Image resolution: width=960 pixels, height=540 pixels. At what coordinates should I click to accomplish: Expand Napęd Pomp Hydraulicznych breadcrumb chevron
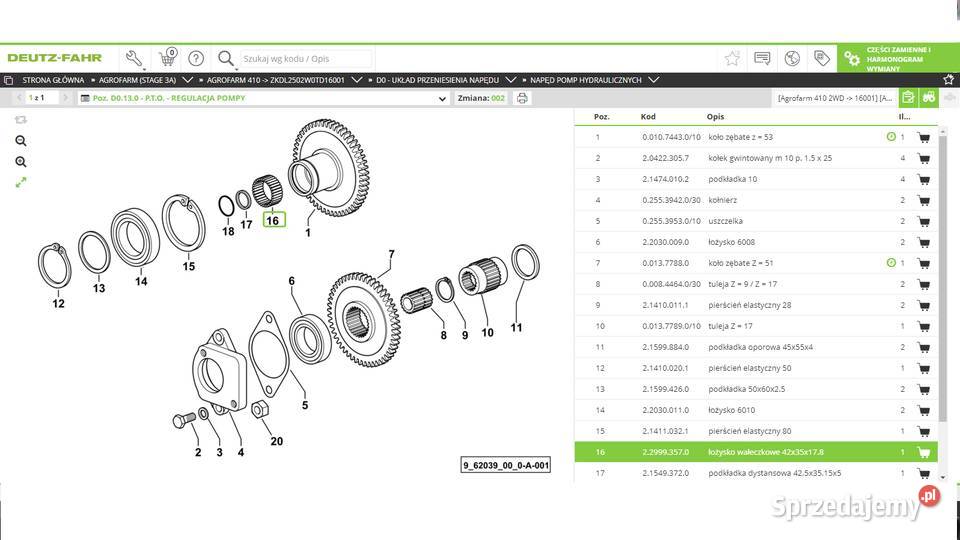651,79
